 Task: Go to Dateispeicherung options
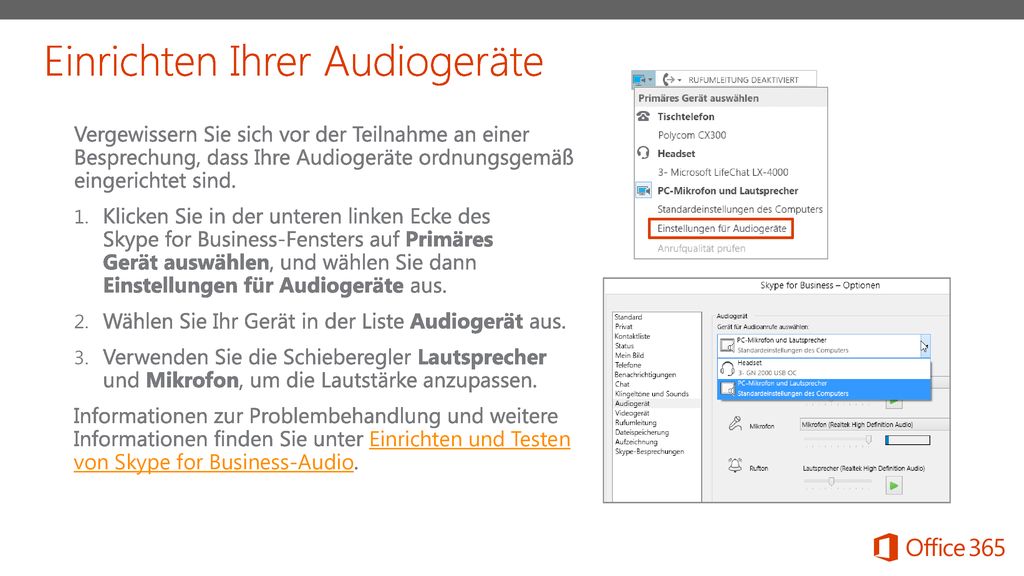641,432
